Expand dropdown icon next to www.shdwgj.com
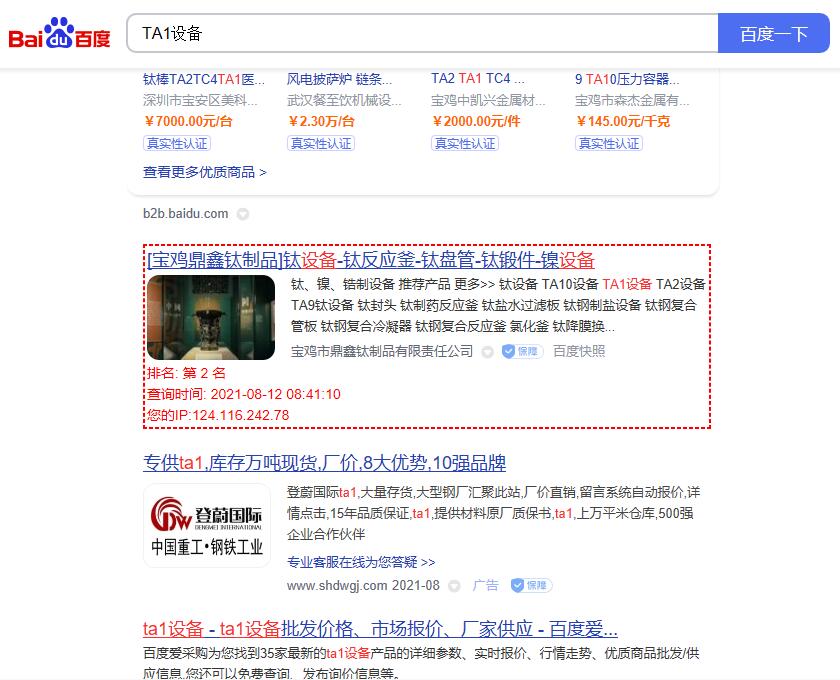 (454, 586)
